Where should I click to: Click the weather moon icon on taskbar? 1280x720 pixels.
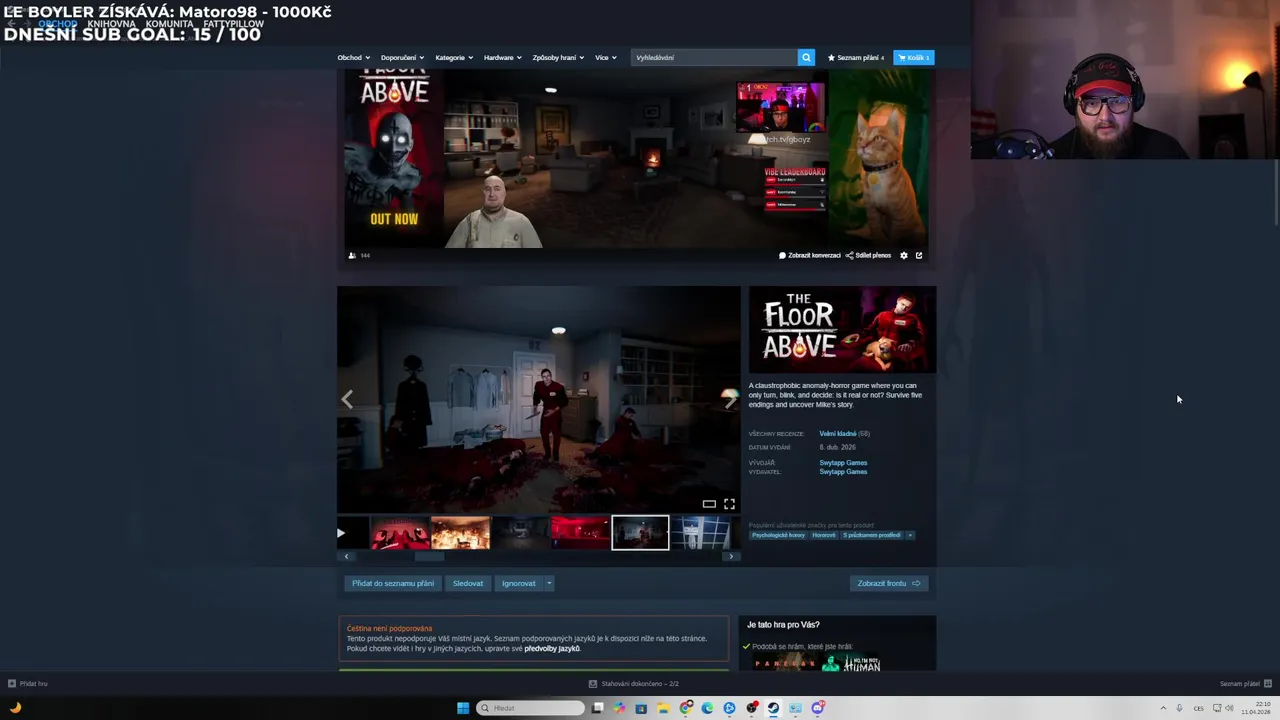[15, 708]
